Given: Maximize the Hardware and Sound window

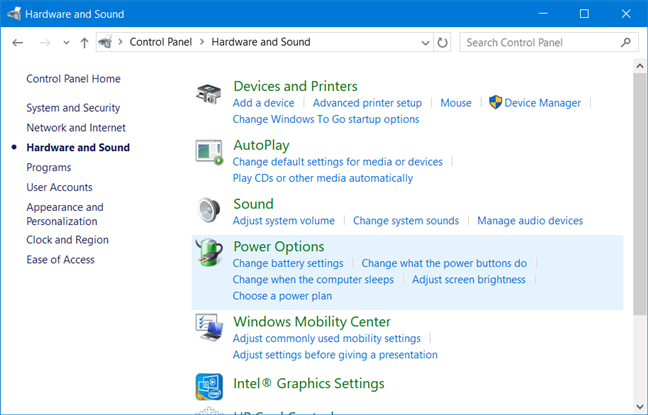Looking at the screenshot, I should [x=584, y=14].
